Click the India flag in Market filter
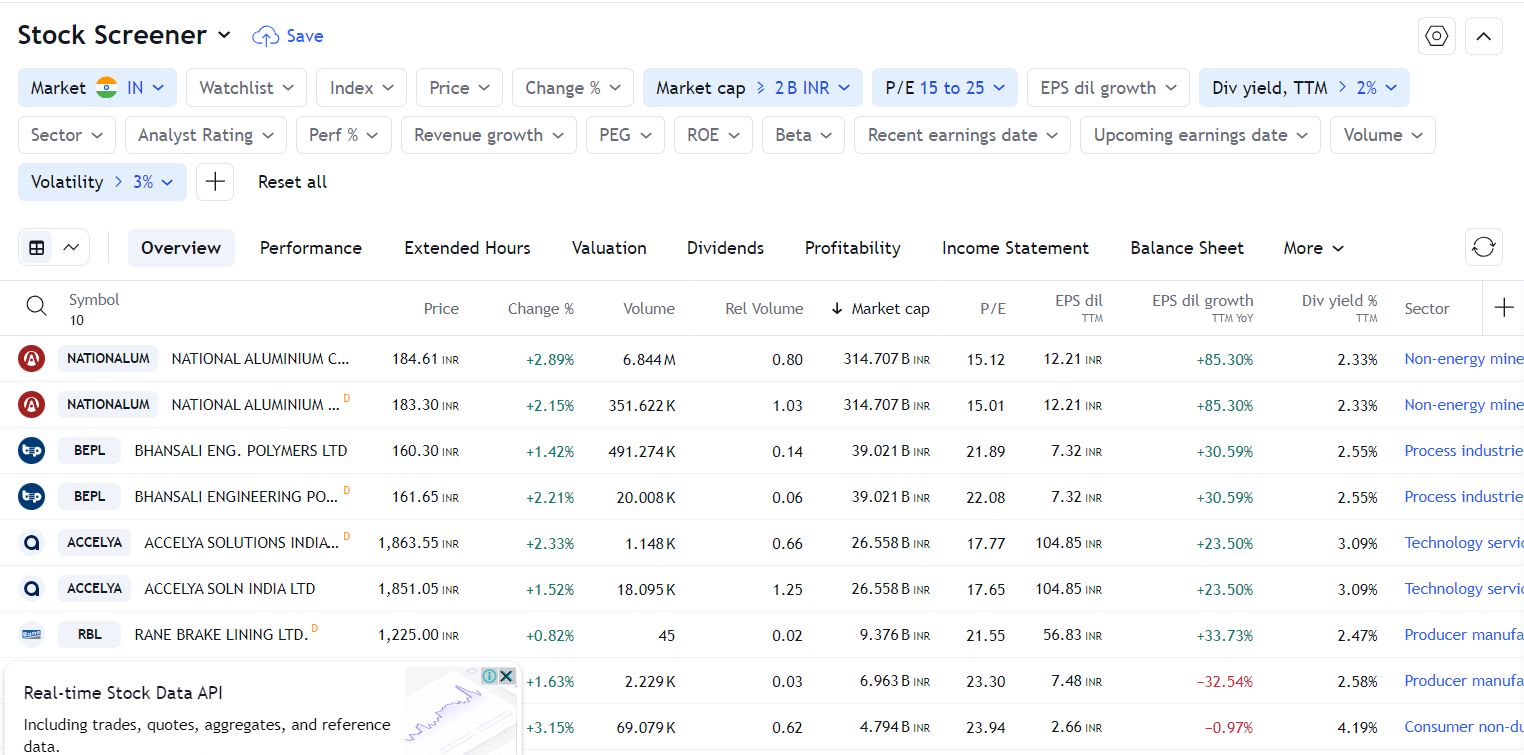The image size is (1524, 755). tap(106, 88)
